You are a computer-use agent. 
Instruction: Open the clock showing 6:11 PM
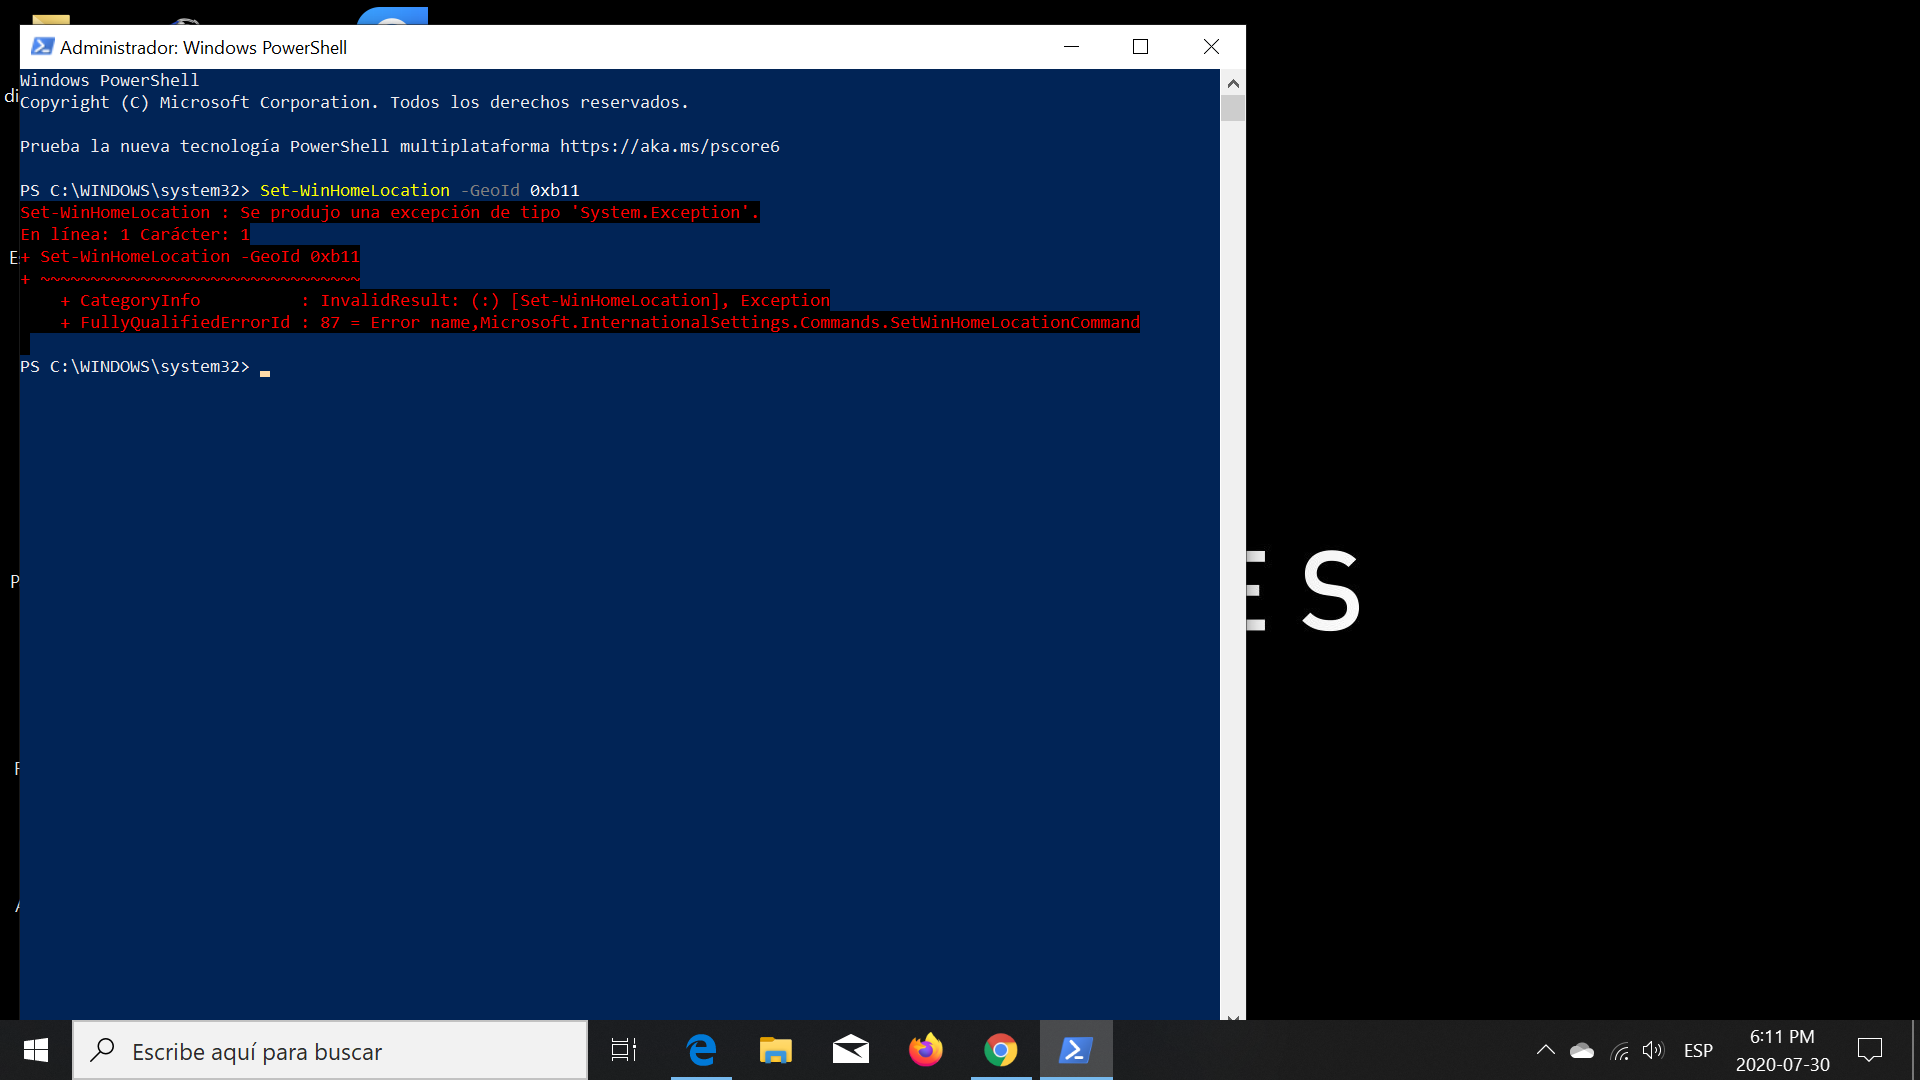click(1782, 1050)
